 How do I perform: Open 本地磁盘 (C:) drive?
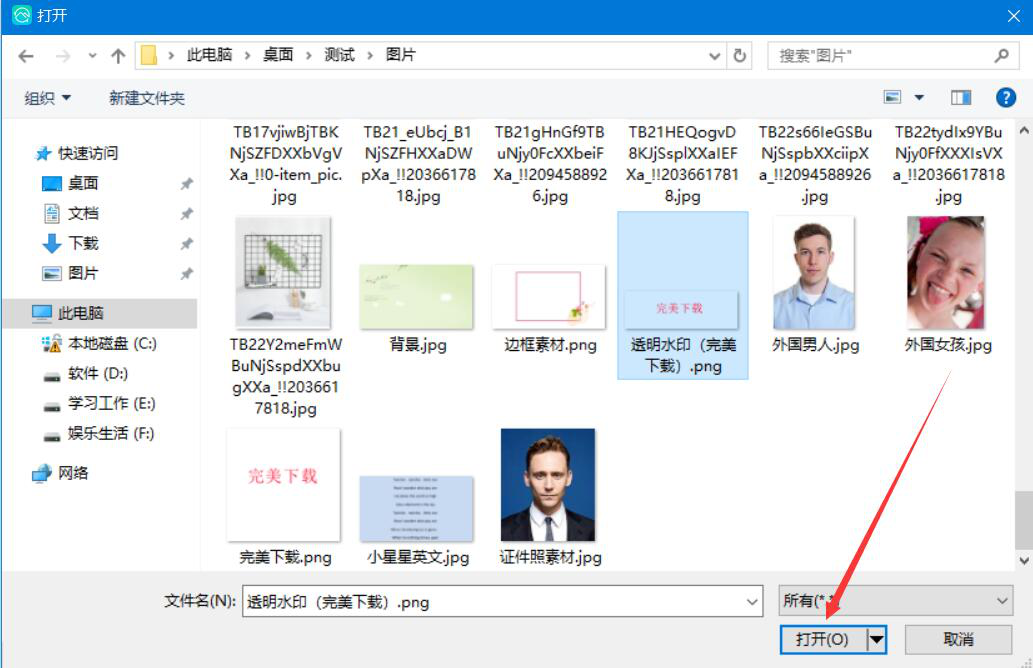(112, 343)
